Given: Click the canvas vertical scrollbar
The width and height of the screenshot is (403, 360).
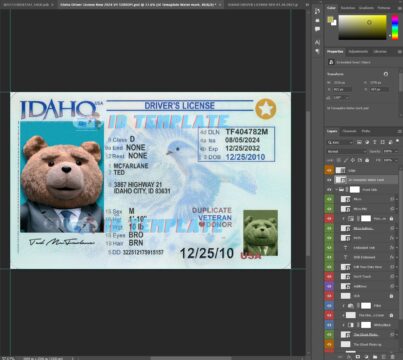Looking at the screenshot, I should [x=308, y=183].
